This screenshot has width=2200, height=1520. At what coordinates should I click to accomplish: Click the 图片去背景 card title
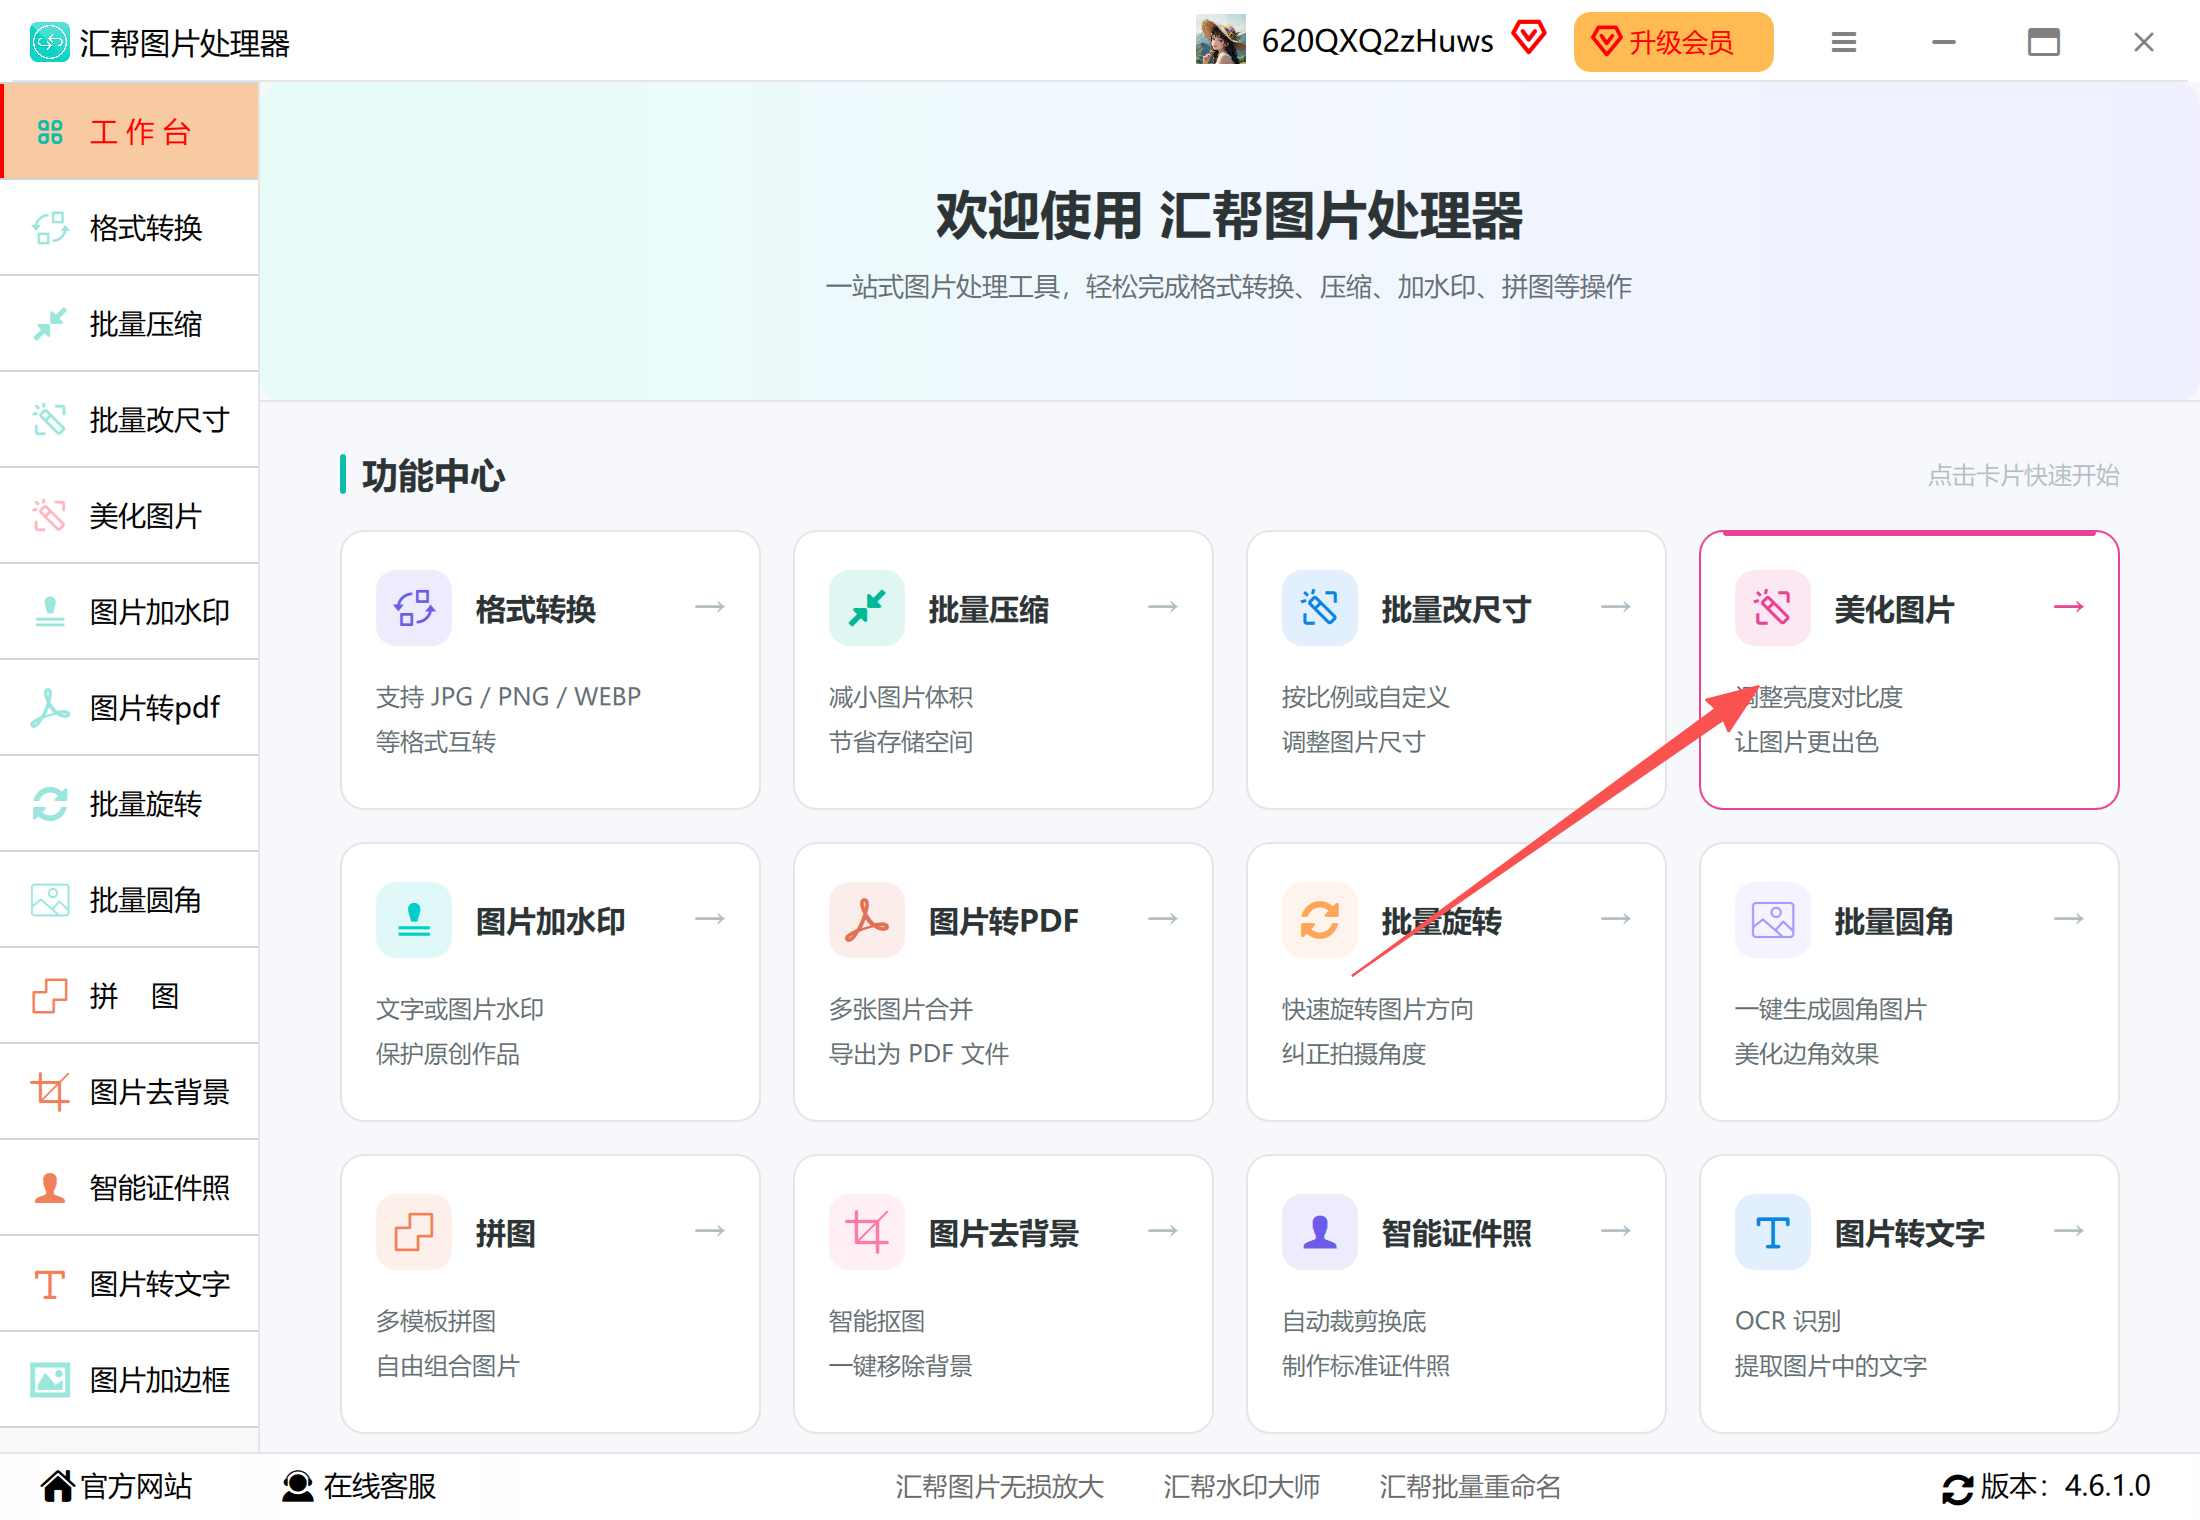coord(1003,1233)
